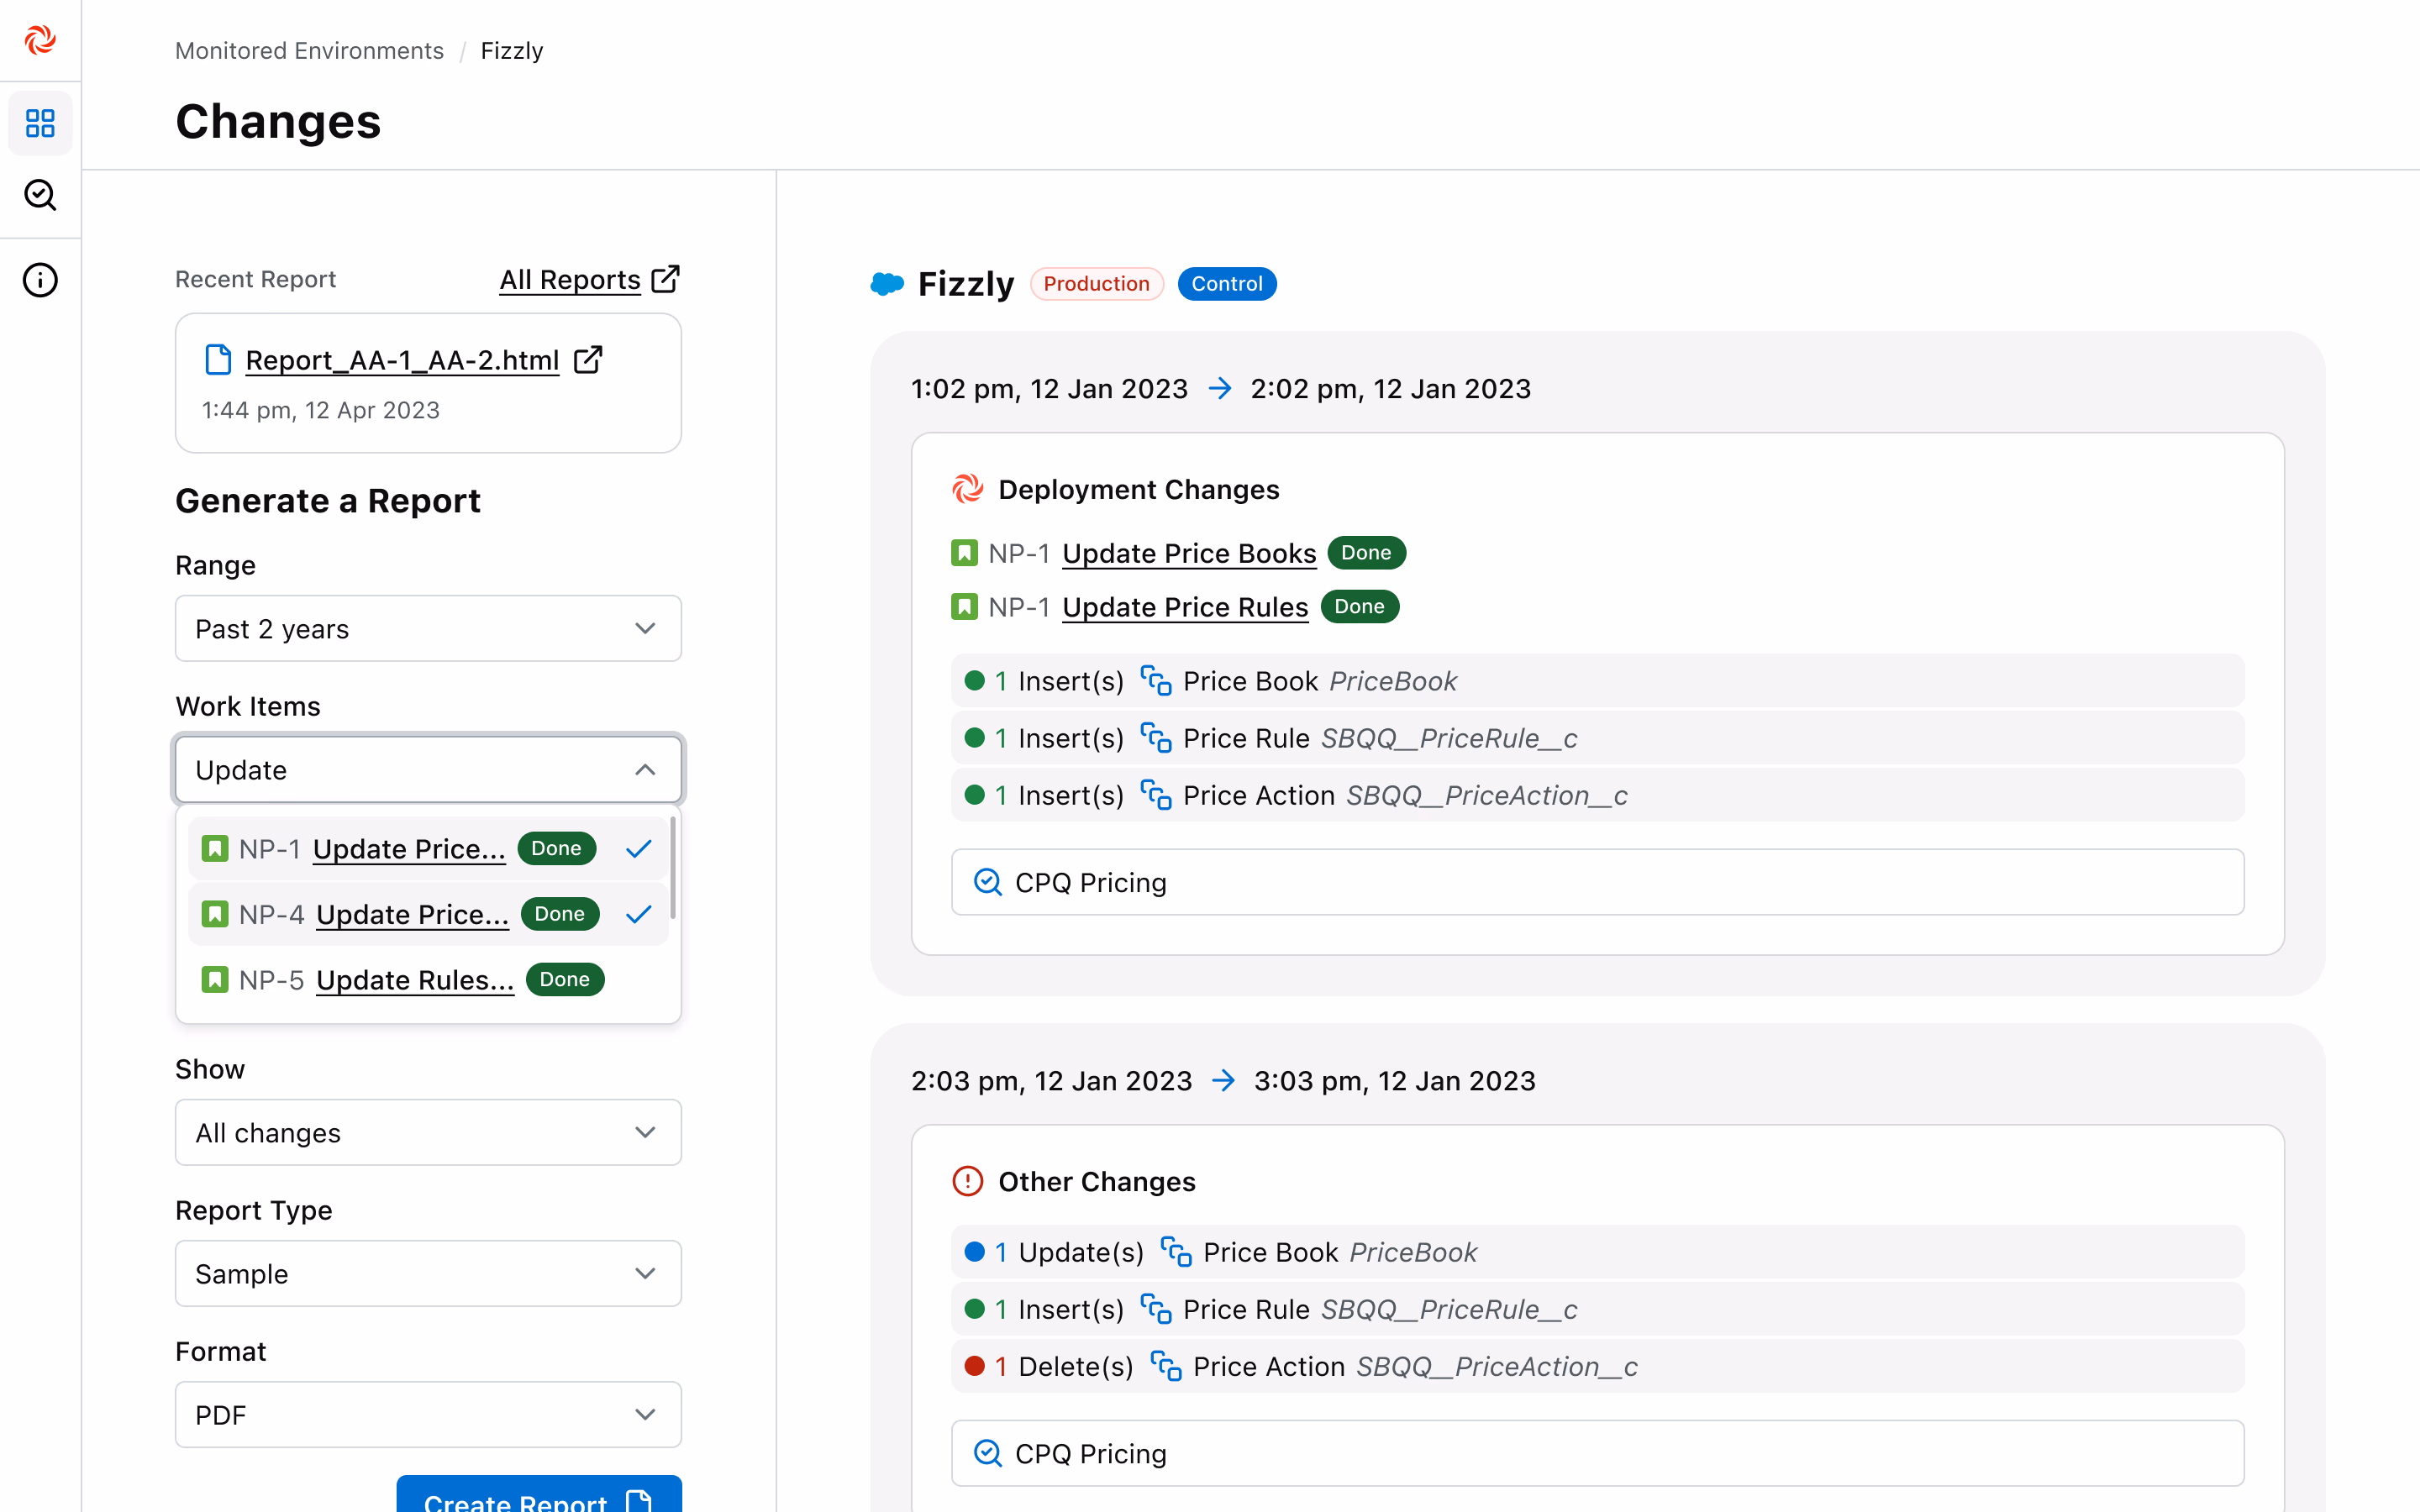Click the Create Report button
Viewport: 2420px width, 1512px height.
click(538, 1497)
